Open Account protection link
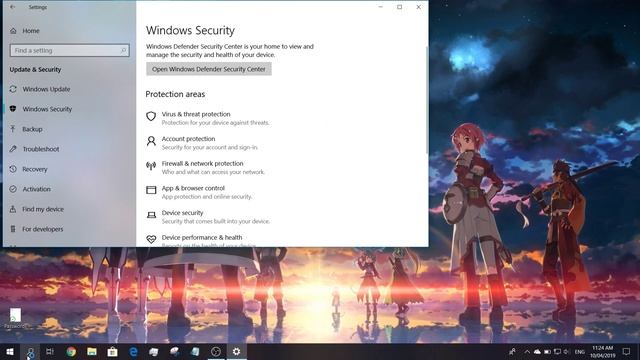 (188, 139)
